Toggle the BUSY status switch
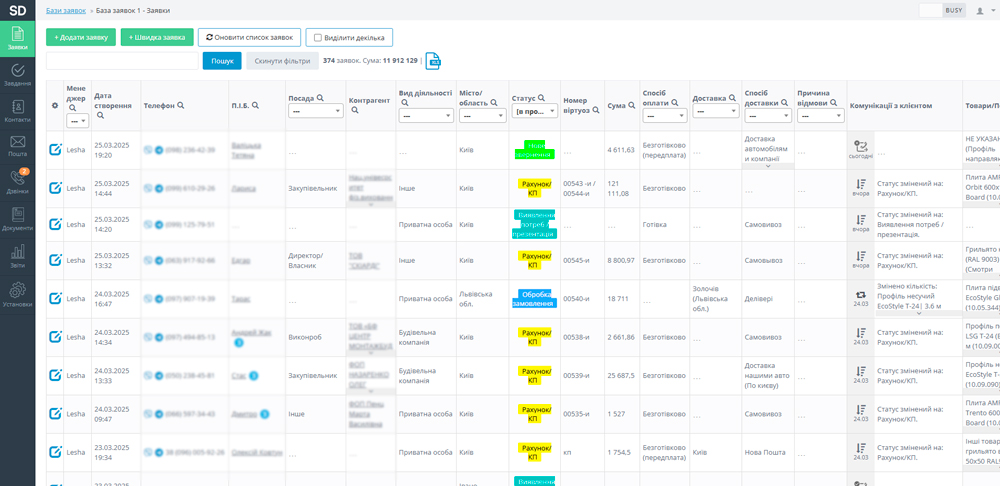Screen dimensions: 1000x486 [x=942, y=10]
